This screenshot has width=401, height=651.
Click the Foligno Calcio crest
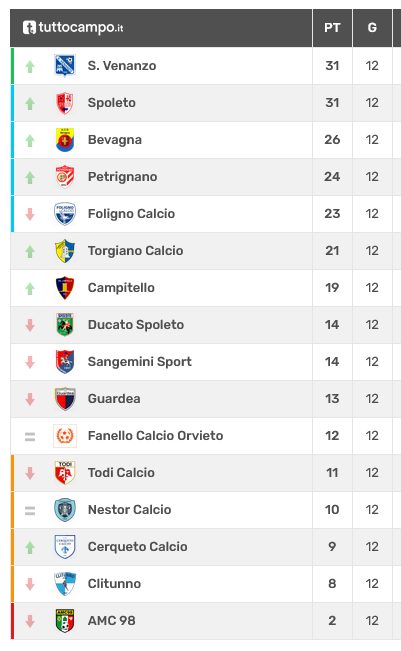65,214
